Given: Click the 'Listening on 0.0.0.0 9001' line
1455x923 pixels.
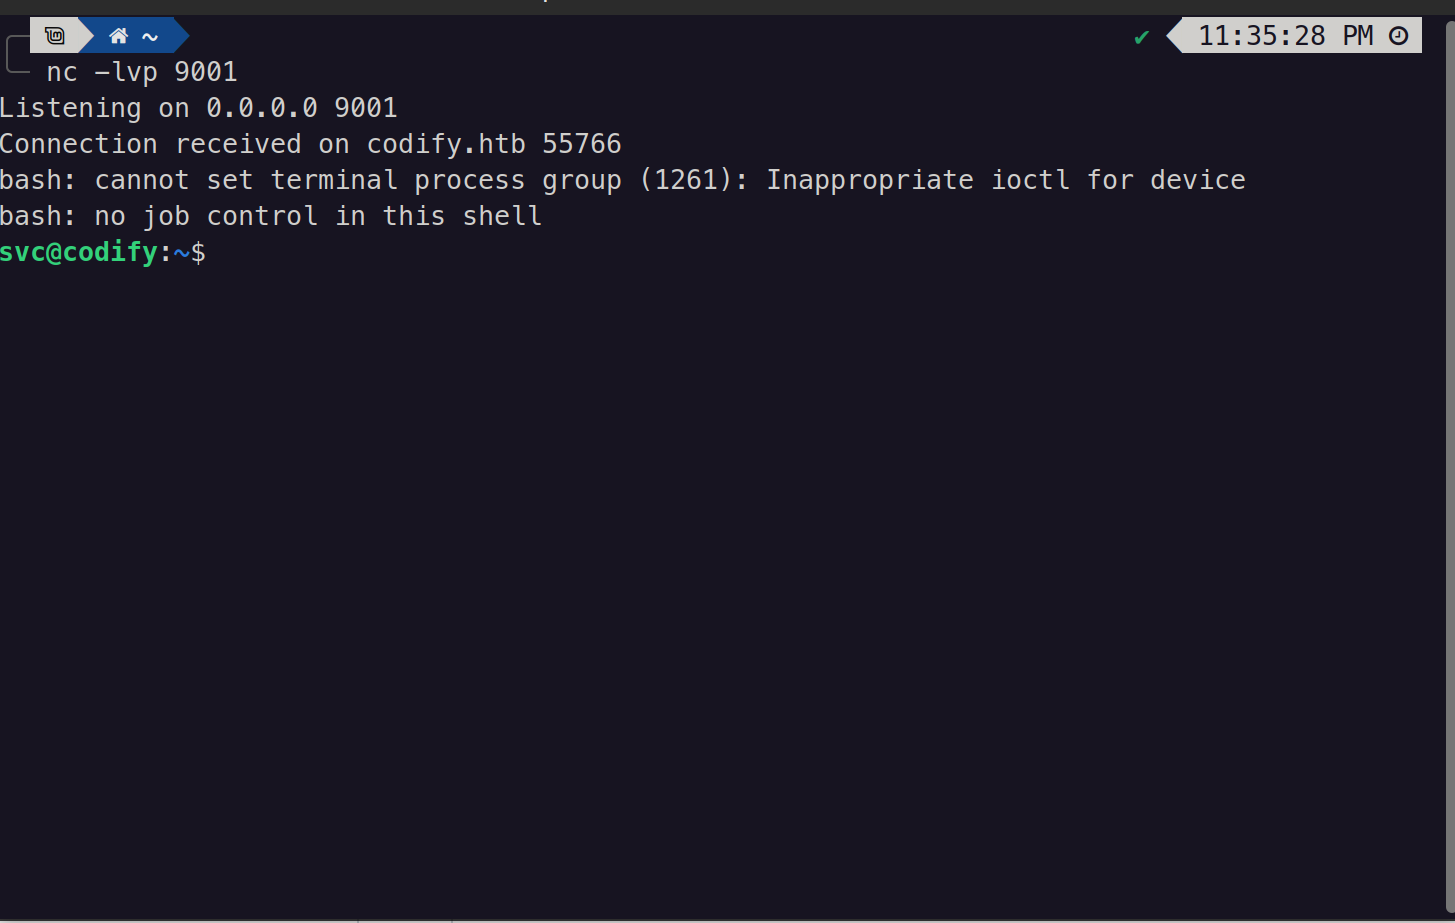Looking at the screenshot, I should point(198,108).
